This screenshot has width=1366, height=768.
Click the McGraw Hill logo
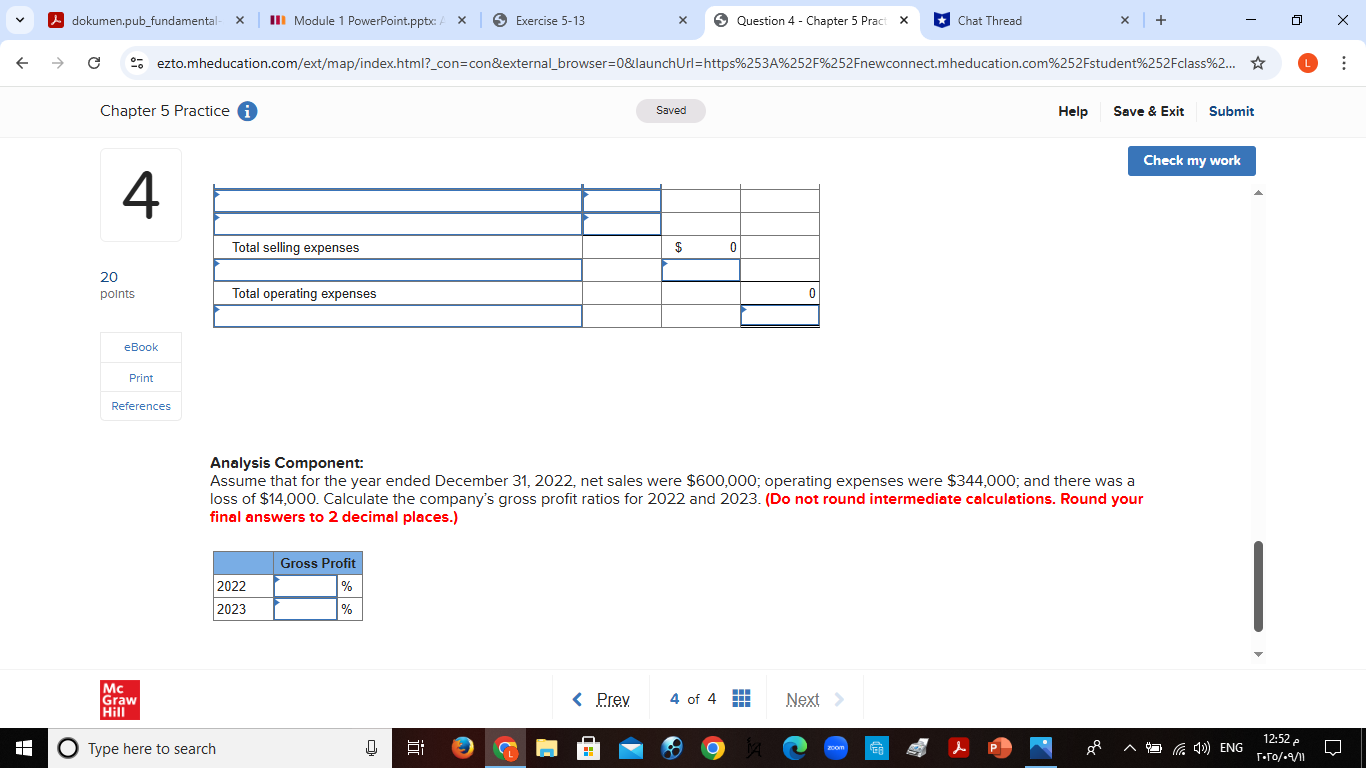(x=120, y=699)
